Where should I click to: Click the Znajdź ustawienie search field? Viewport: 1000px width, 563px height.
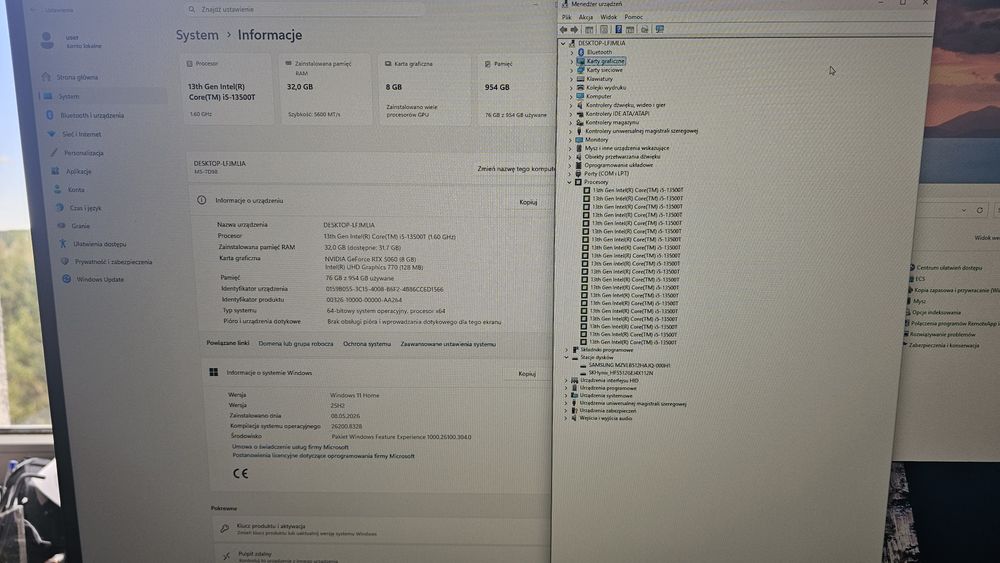tap(305, 10)
